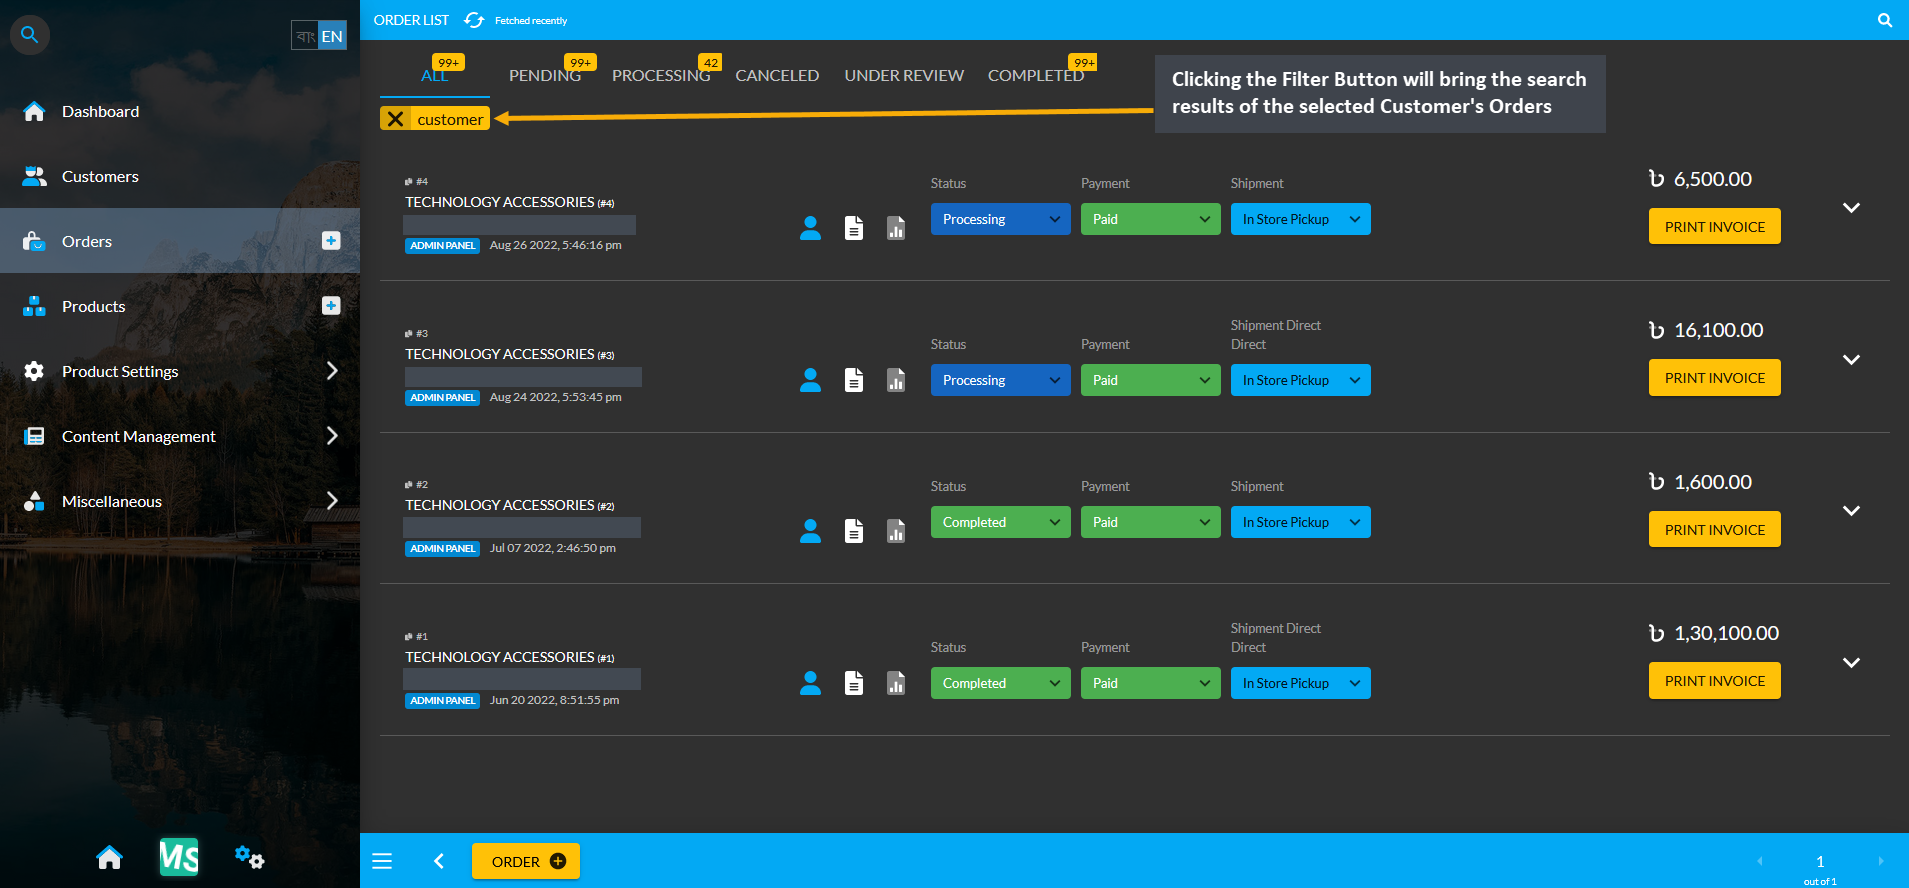View customer icon for order #1

[x=811, y=683]
